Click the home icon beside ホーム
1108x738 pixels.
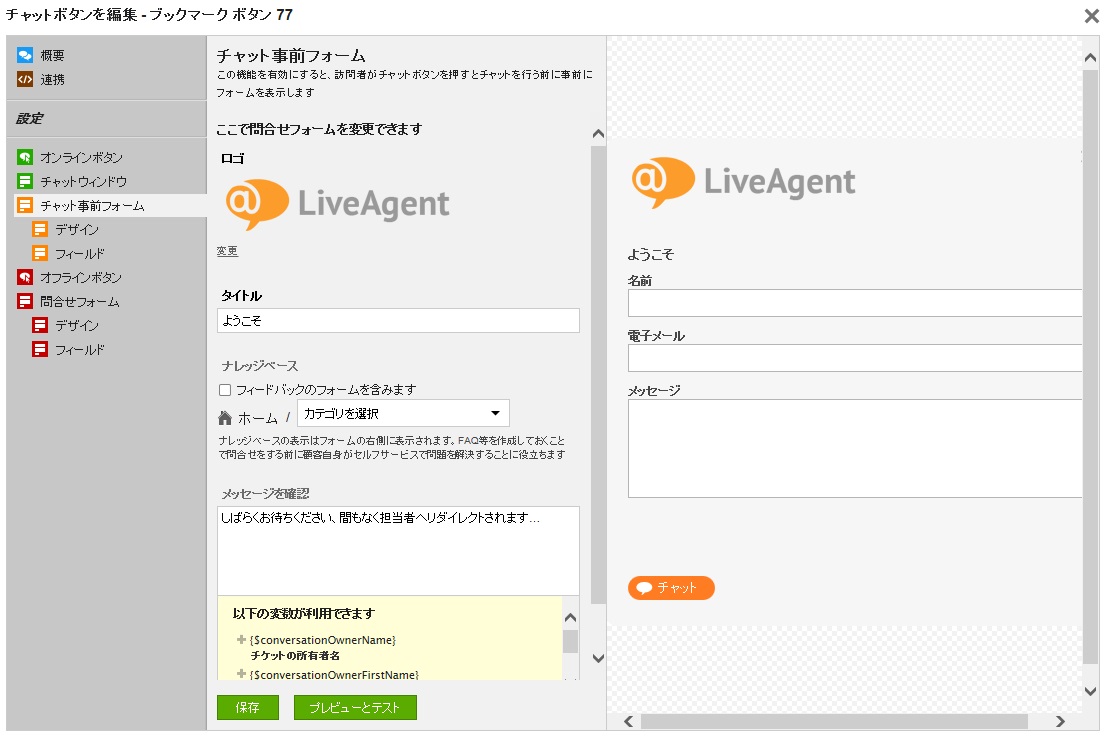coord(225,418)
